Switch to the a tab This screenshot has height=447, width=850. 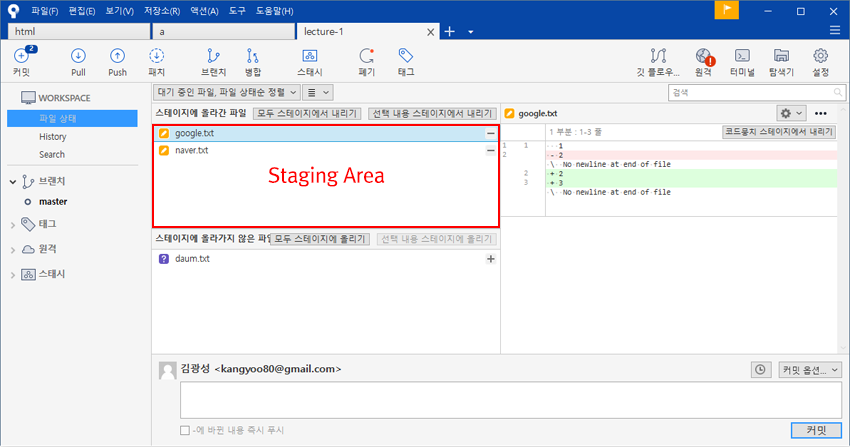point(223,31)
